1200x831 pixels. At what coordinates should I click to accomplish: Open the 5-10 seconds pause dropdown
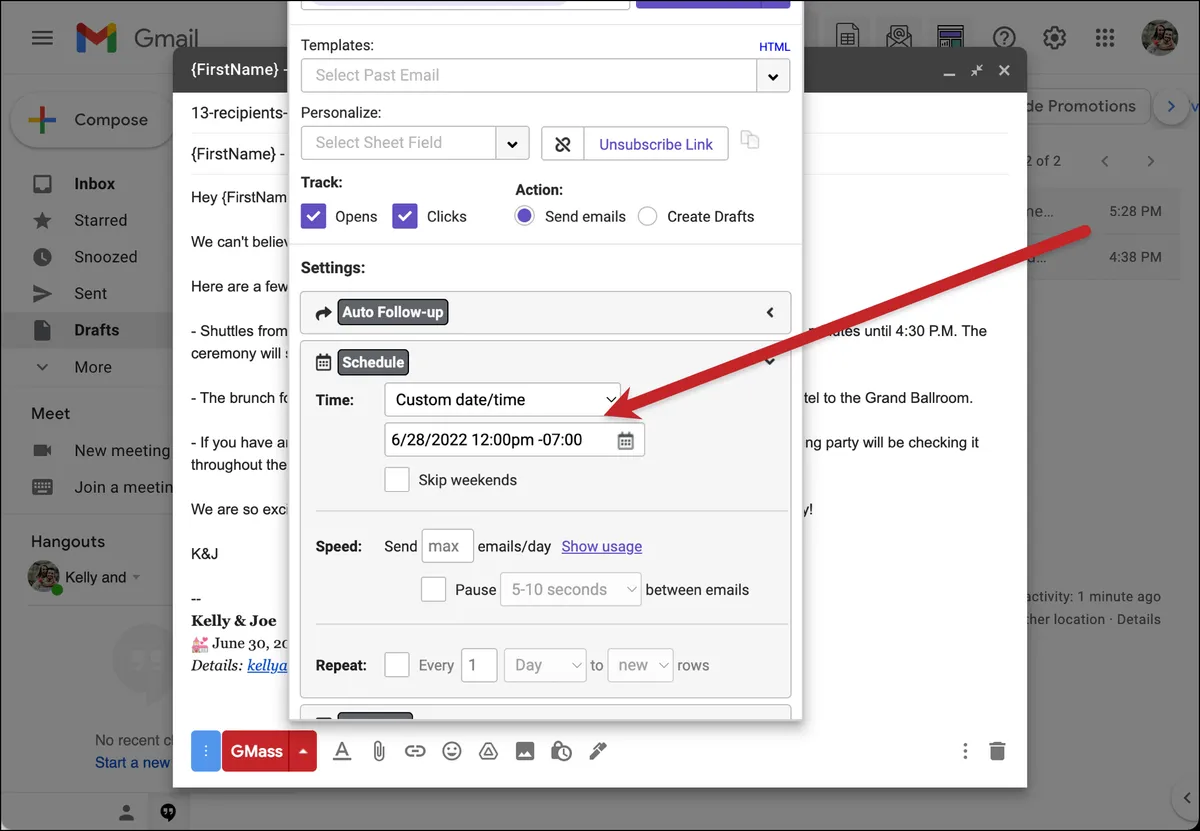point(570,590)
